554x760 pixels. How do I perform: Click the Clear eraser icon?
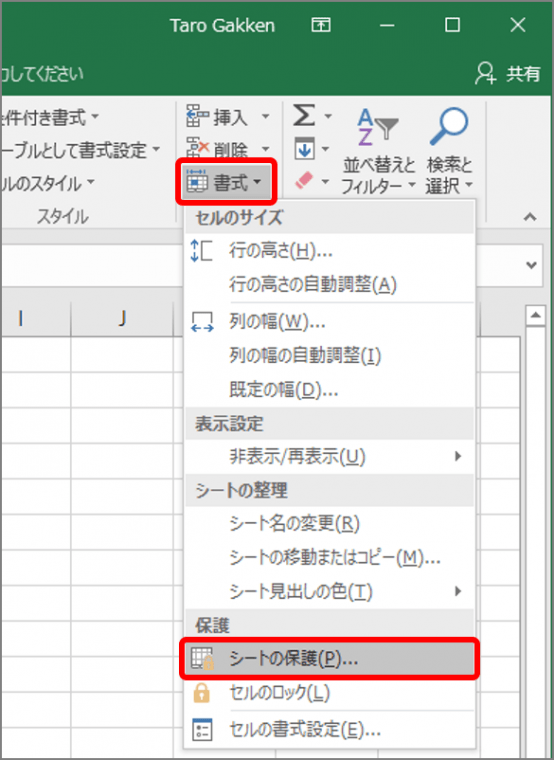click(x=304, y=181)
